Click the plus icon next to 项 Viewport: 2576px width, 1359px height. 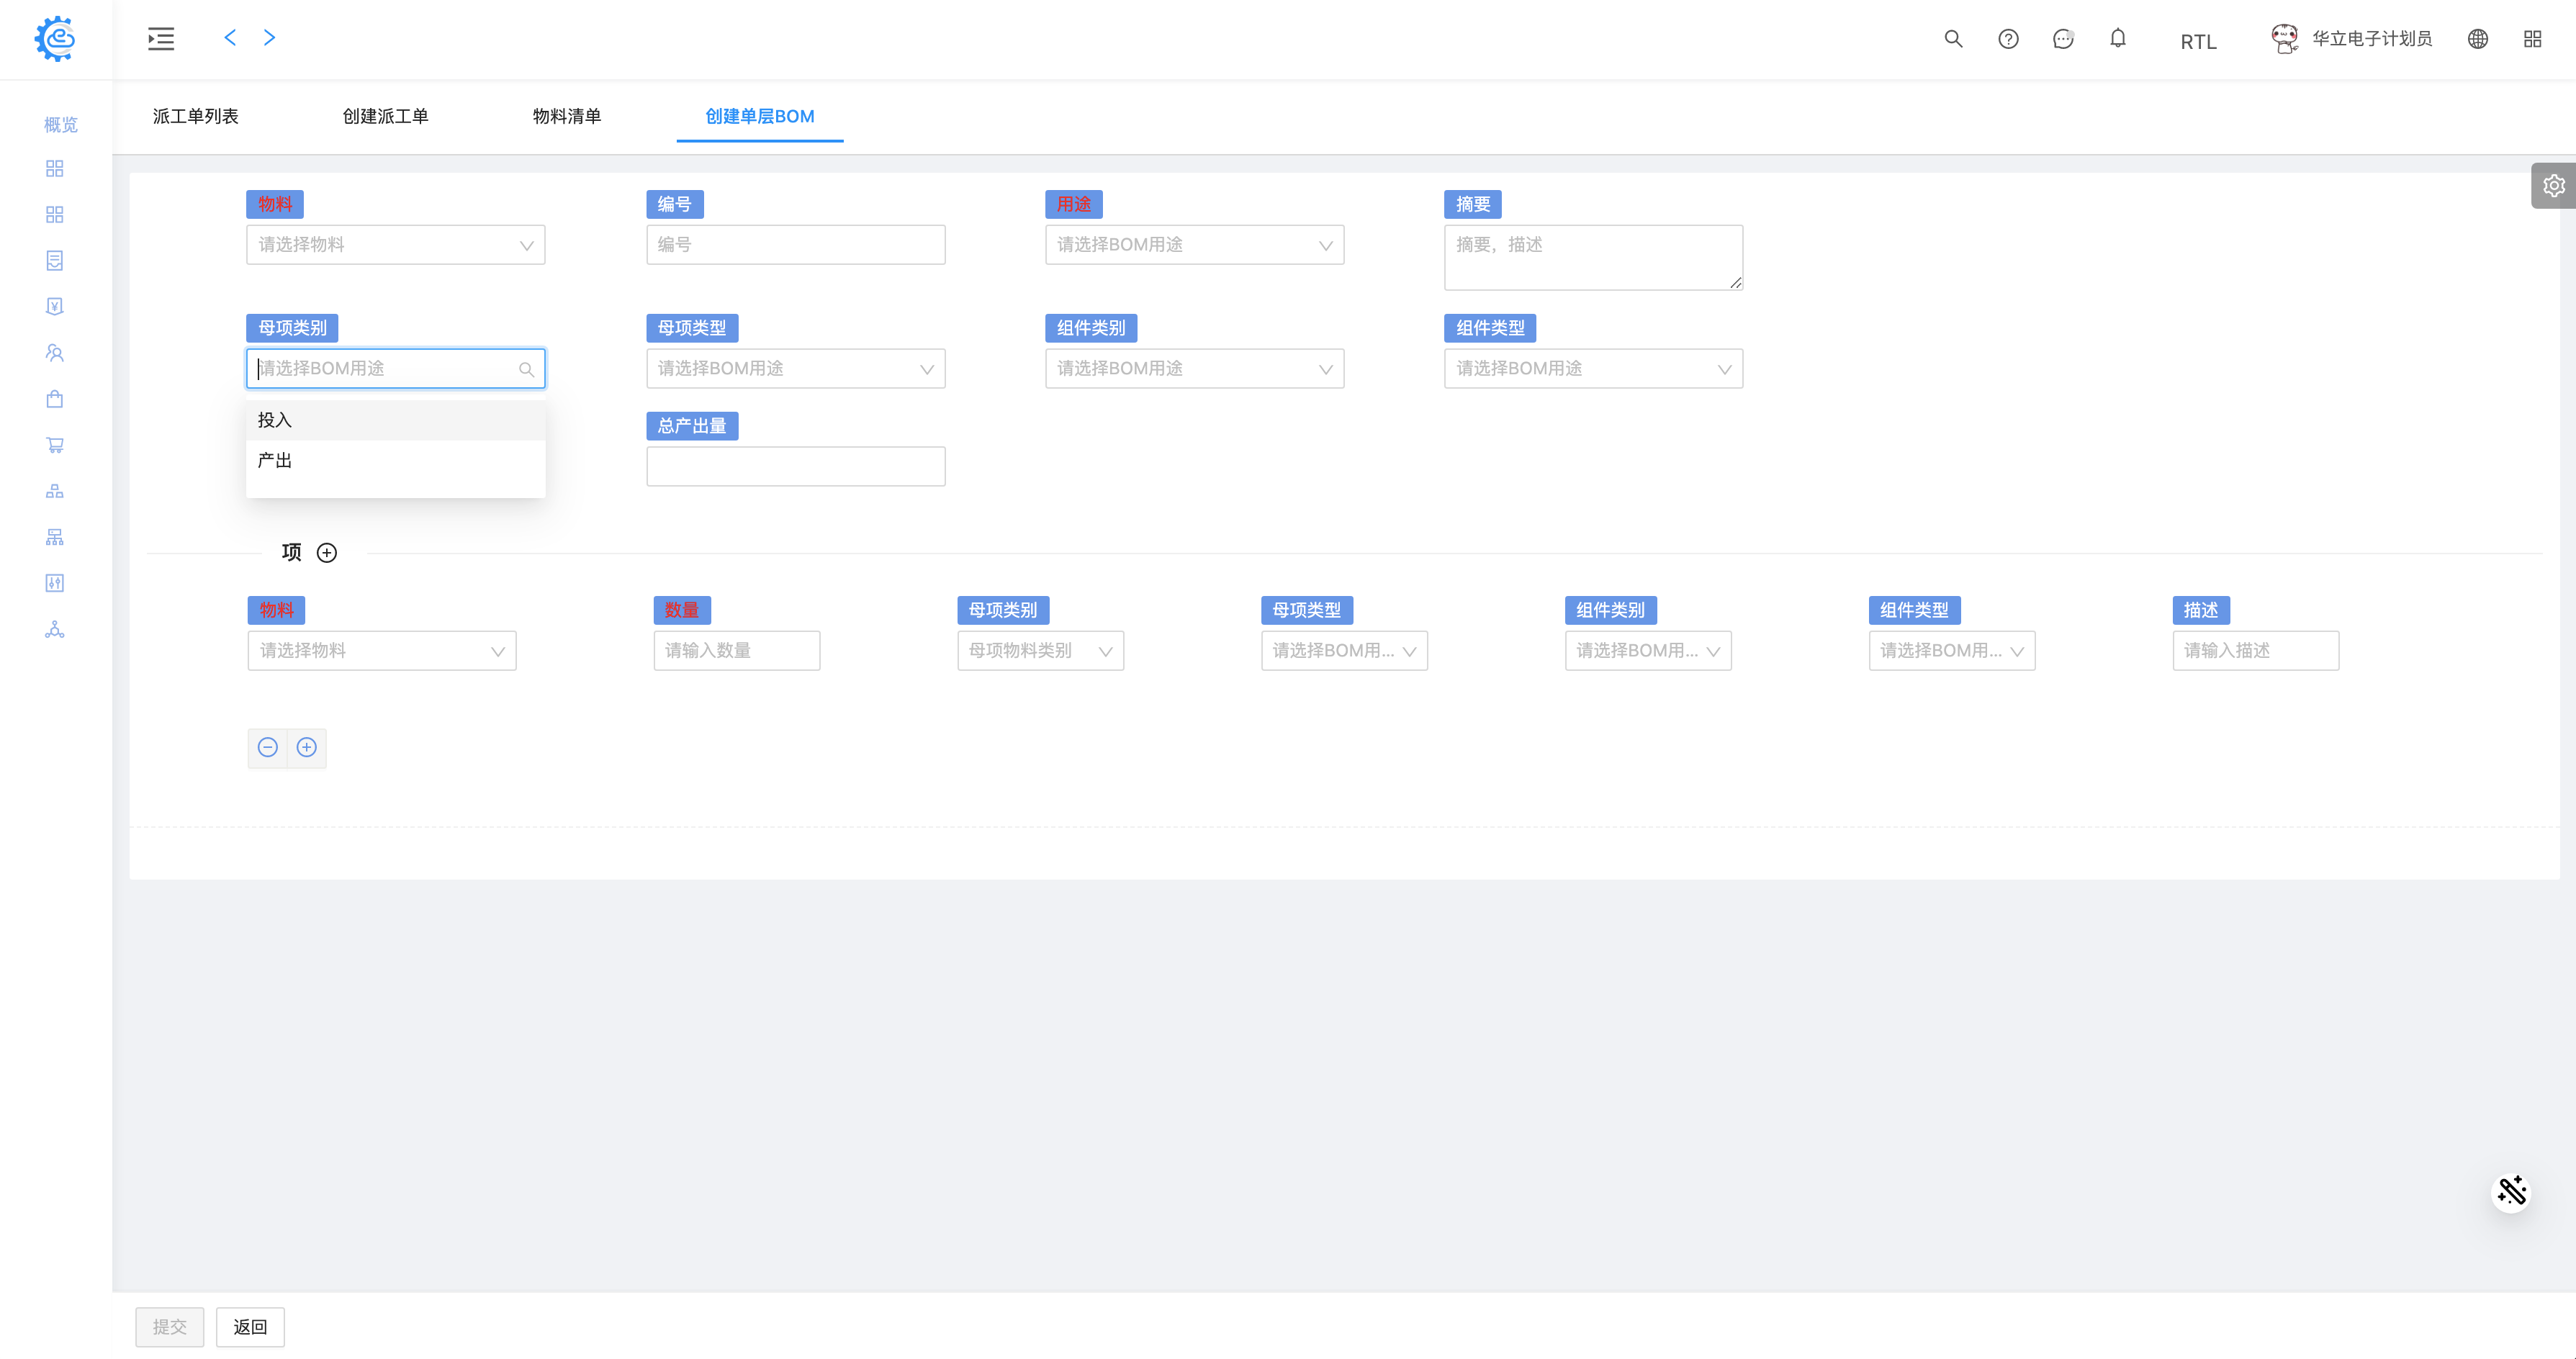coord(327,553)
